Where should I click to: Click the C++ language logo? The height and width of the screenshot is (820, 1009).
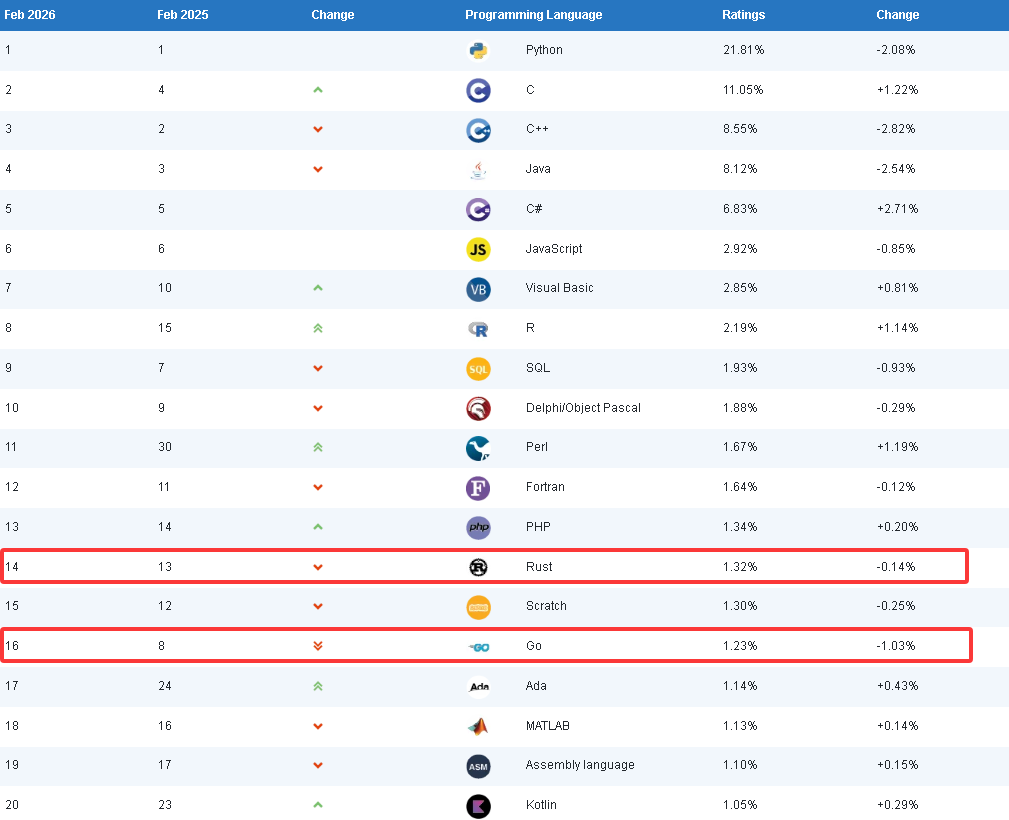[478, 130]
